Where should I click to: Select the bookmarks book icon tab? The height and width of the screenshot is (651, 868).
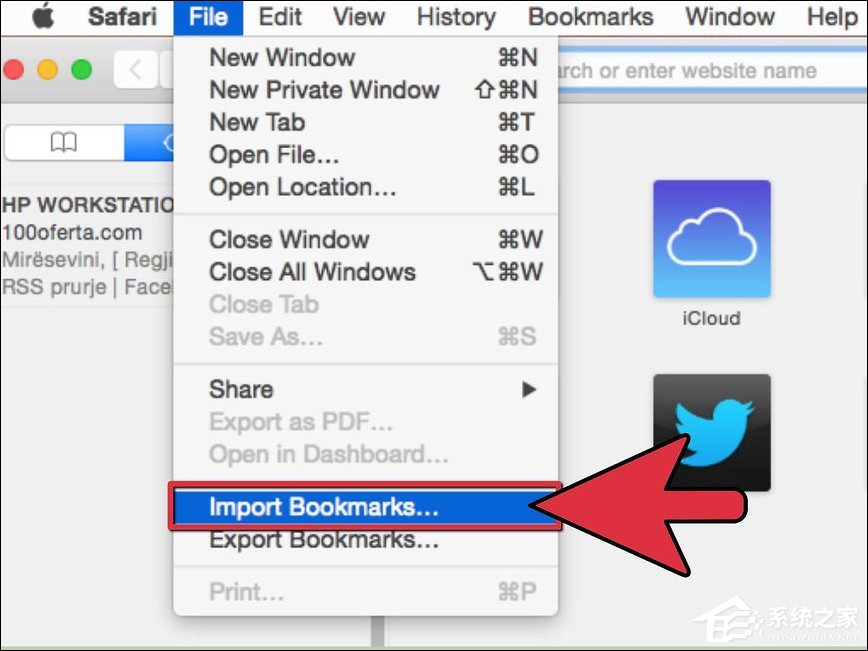(64, 142)
